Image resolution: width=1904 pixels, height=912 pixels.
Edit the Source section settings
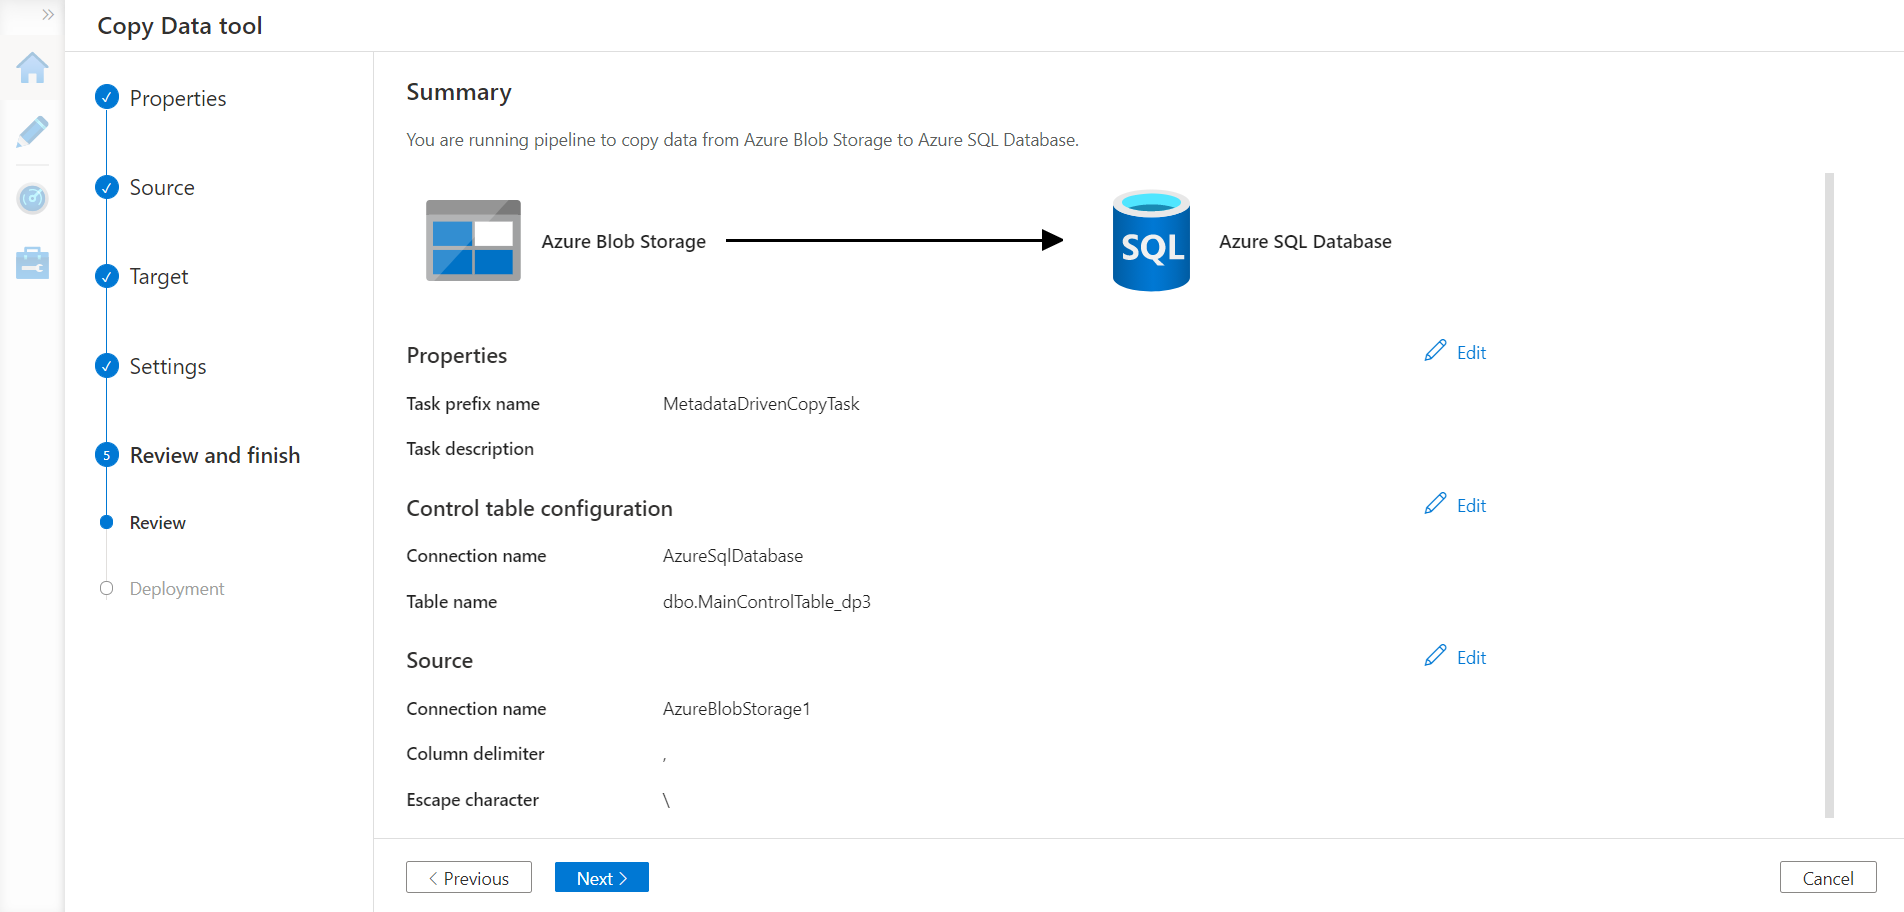pyautogui.click(x=1456, y=657)
